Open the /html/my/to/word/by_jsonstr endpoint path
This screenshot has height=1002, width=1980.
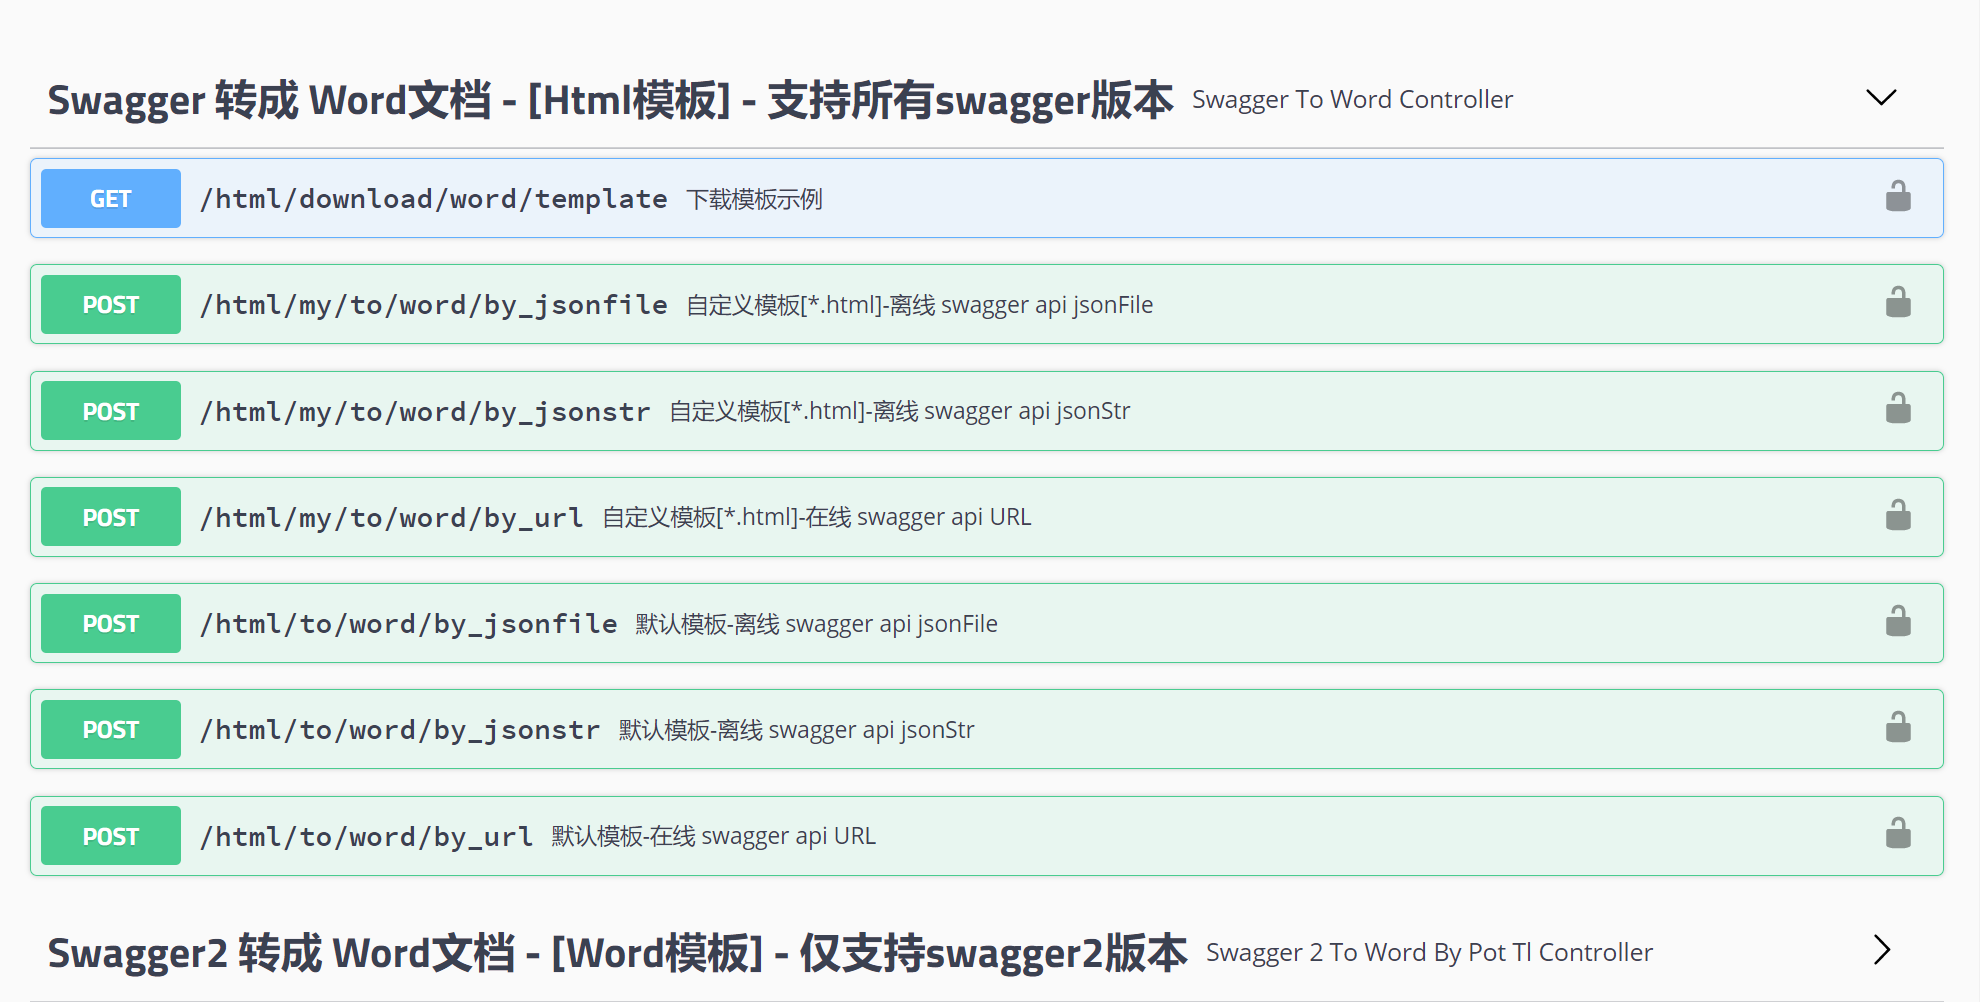click(x=425, y=412)
